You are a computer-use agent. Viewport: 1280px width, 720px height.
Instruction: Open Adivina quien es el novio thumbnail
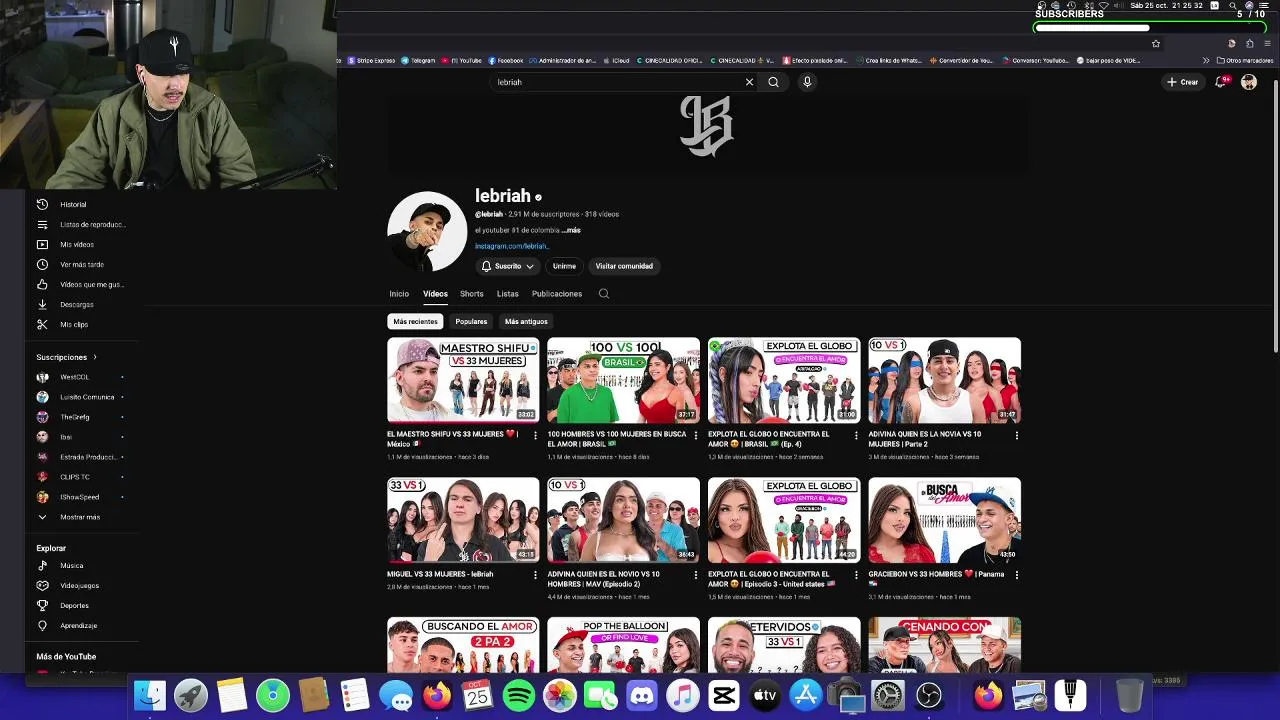point(624,520)
